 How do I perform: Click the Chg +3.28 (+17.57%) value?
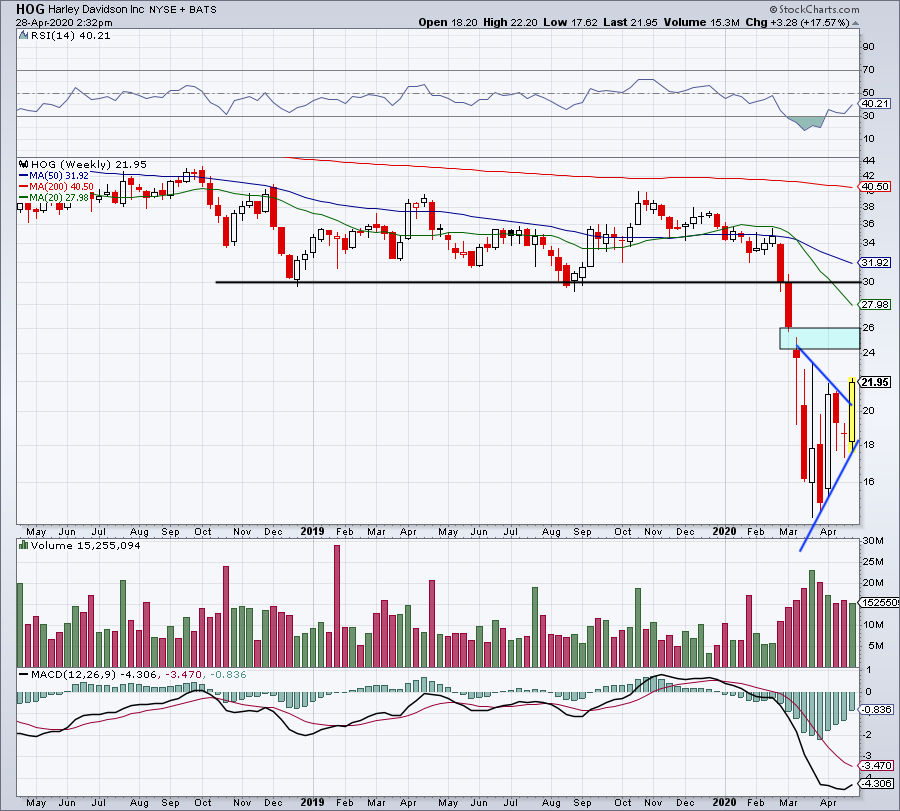pos(797,22)
